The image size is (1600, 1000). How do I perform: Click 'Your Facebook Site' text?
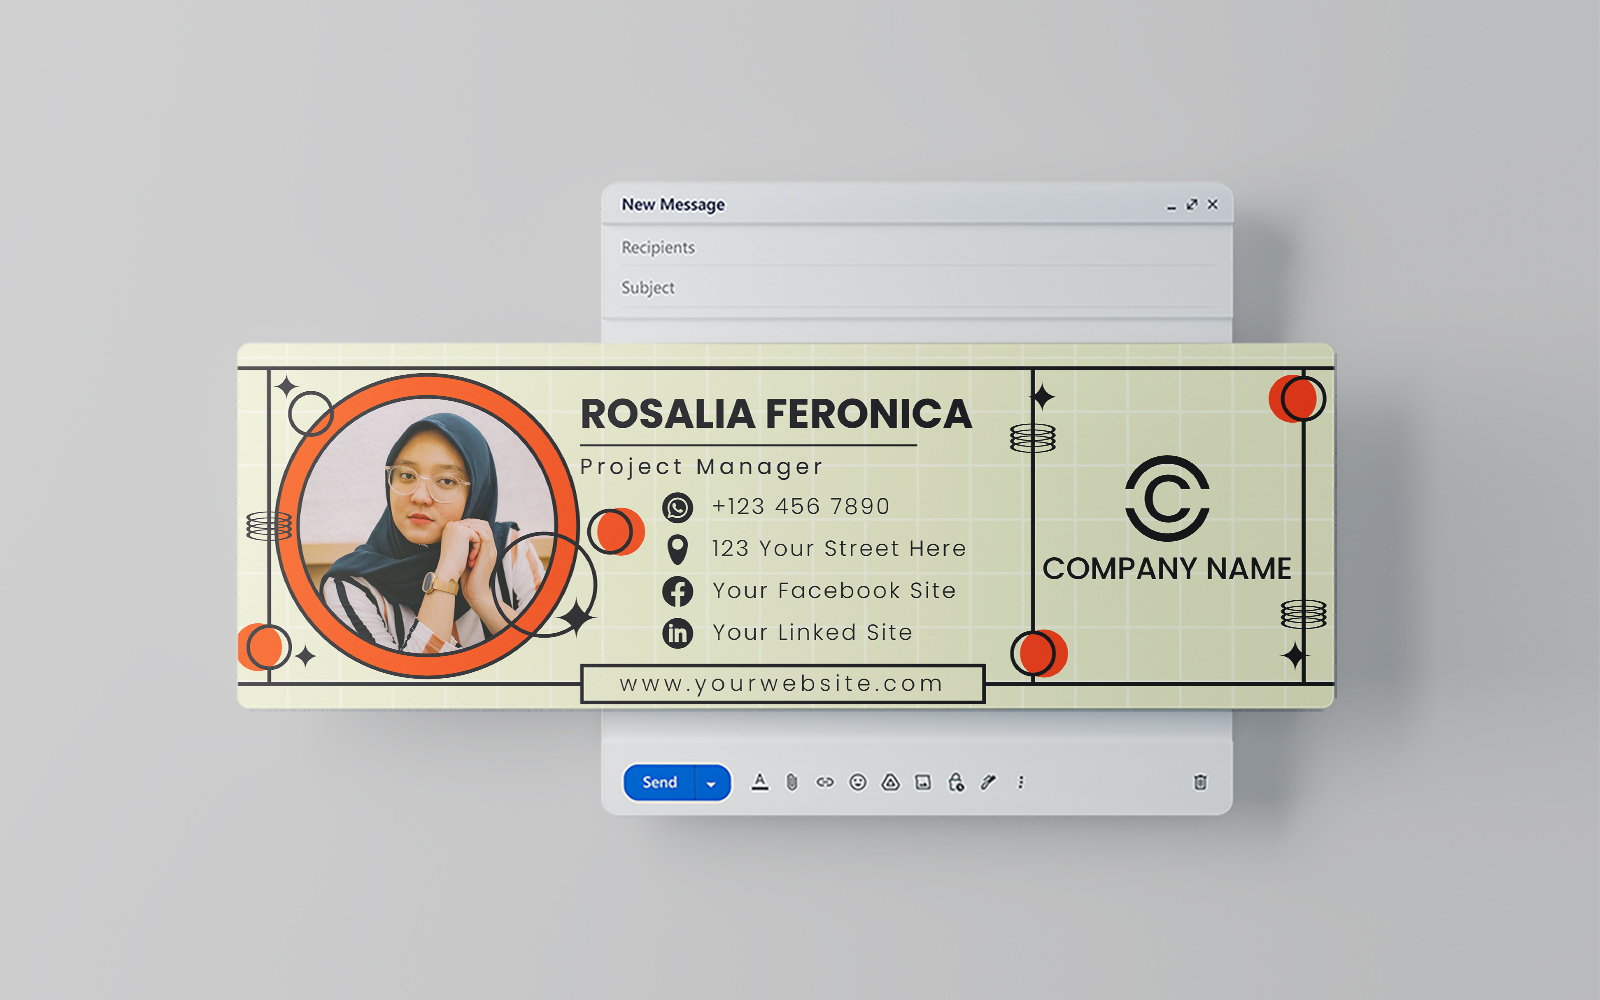[834, 591]
